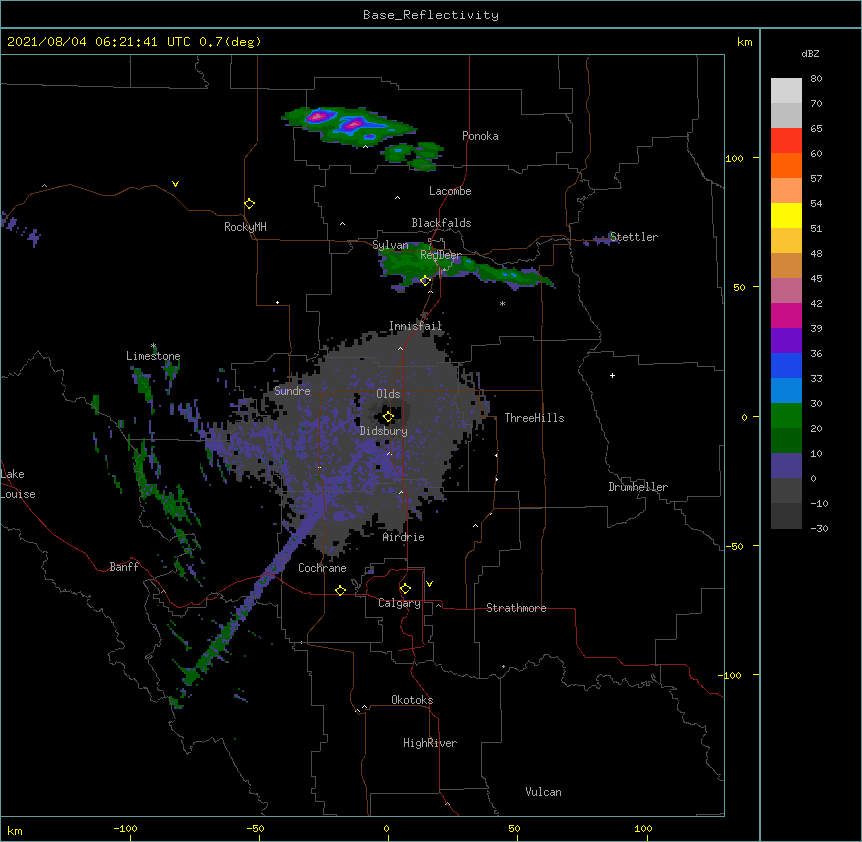Image resolution: width=862 pixels, height=842 pixels.
Task: Click the Blackfalds city label
Action: [x=441, y=223]
